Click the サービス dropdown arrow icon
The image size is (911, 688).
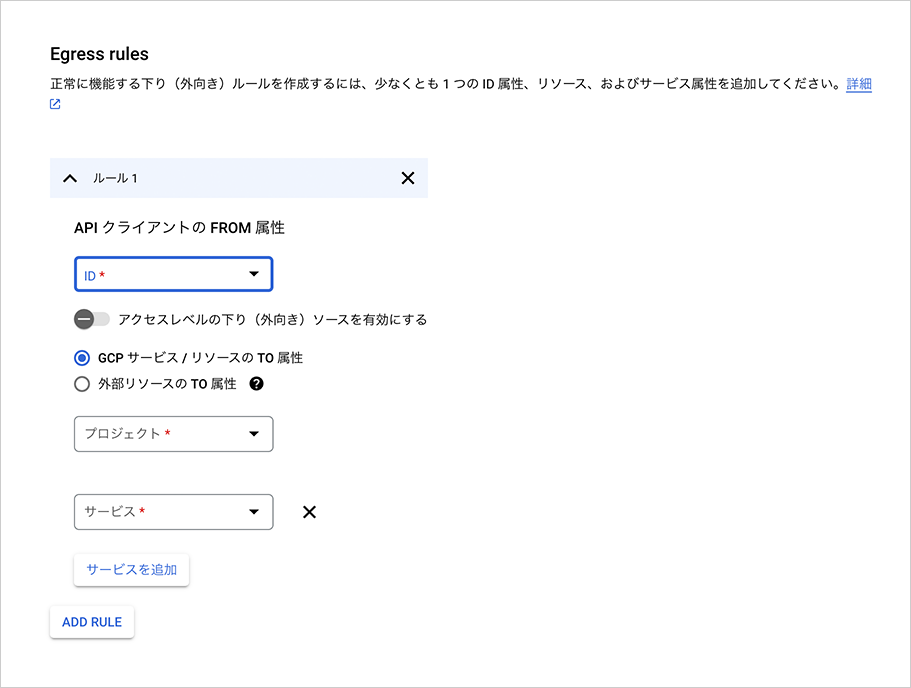(254, 512)
